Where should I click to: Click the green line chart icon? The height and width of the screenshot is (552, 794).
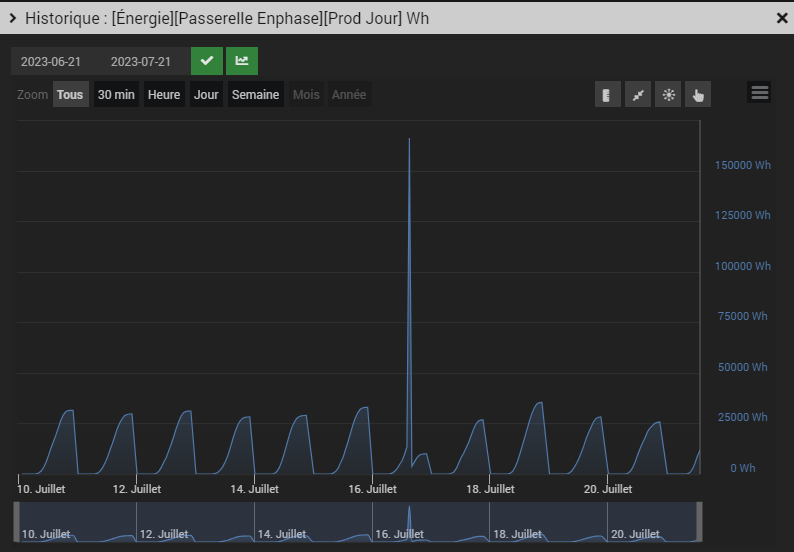tap(242, 61)
